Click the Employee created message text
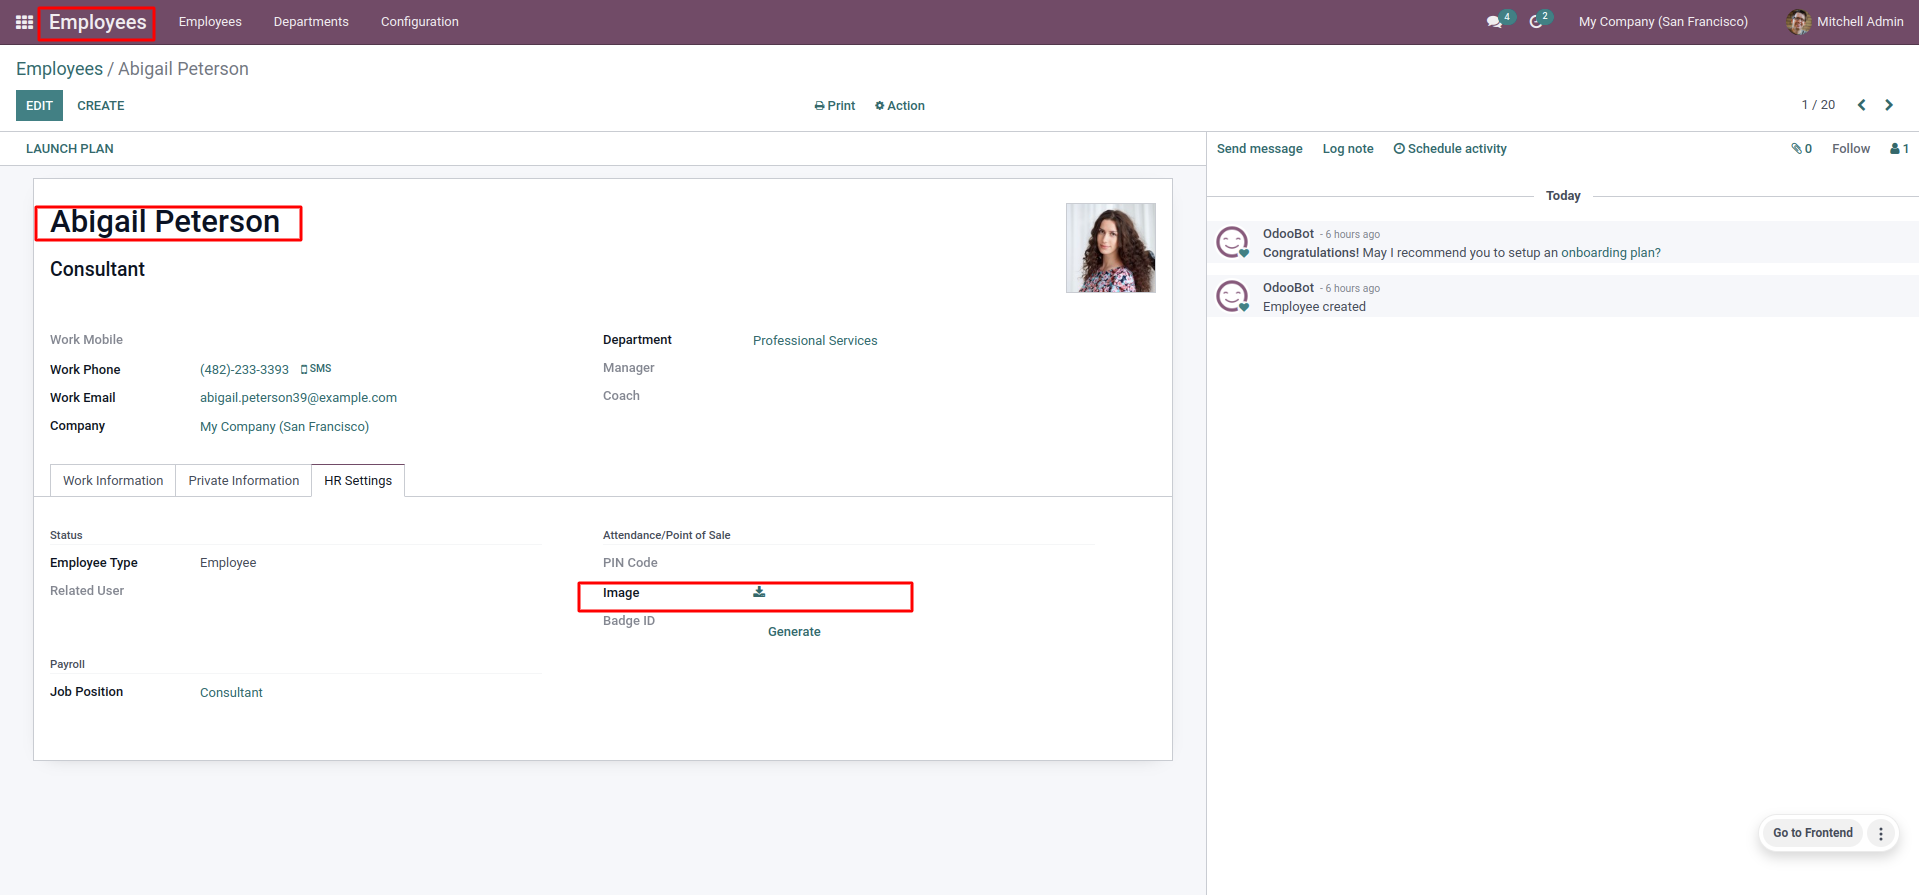1919x895 pixels. coord(1314,307)
